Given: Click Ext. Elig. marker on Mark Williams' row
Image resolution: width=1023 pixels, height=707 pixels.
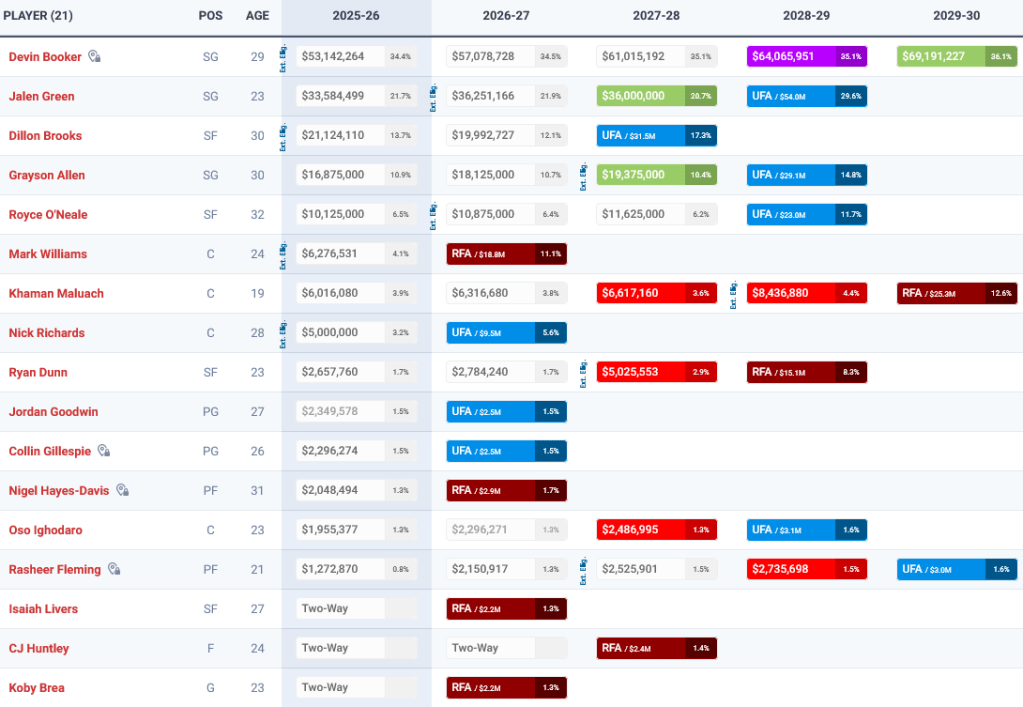Looking at the screenshot, I should click(x=284, y=254).
